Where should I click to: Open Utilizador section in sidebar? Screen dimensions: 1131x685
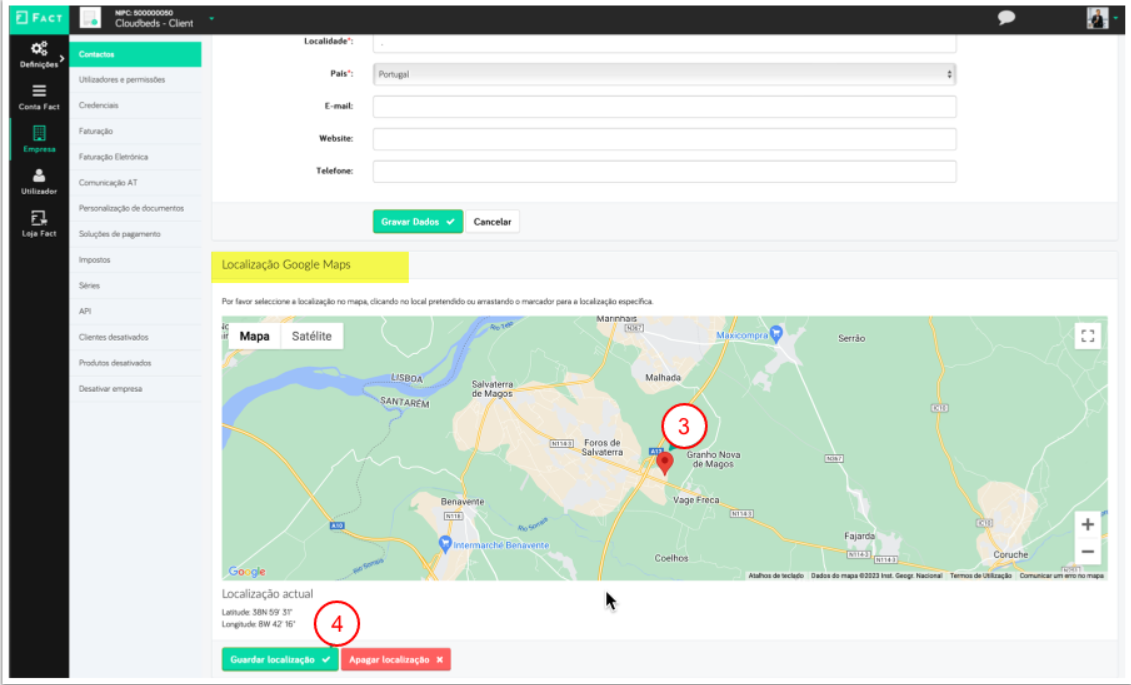(39, 181)
